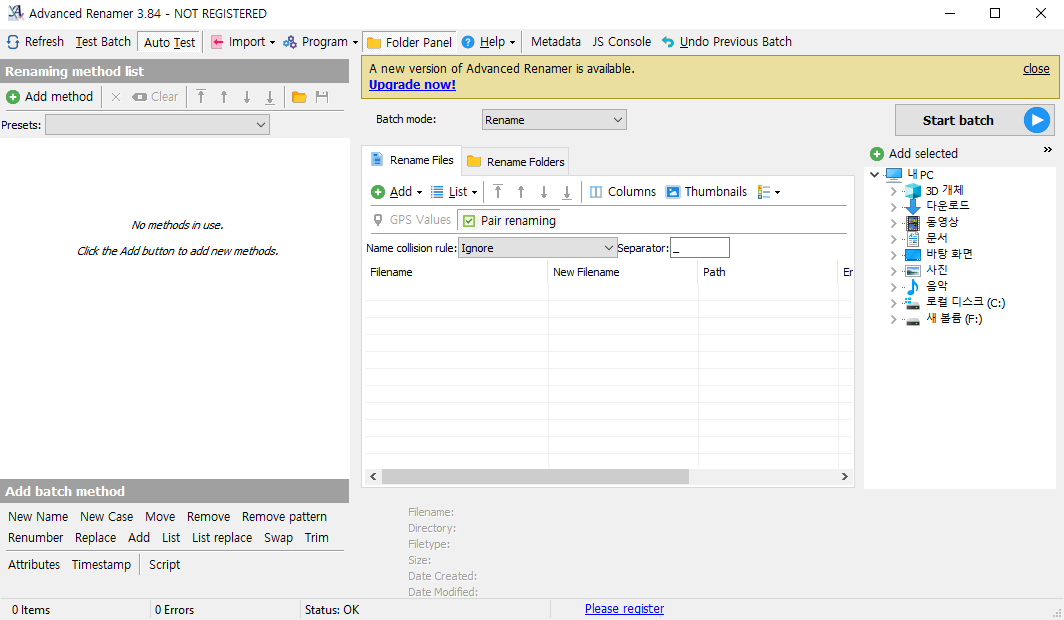Switch to the Rename Files tab
Screen dimensions: 1064x620
click(x=412, y=160)
